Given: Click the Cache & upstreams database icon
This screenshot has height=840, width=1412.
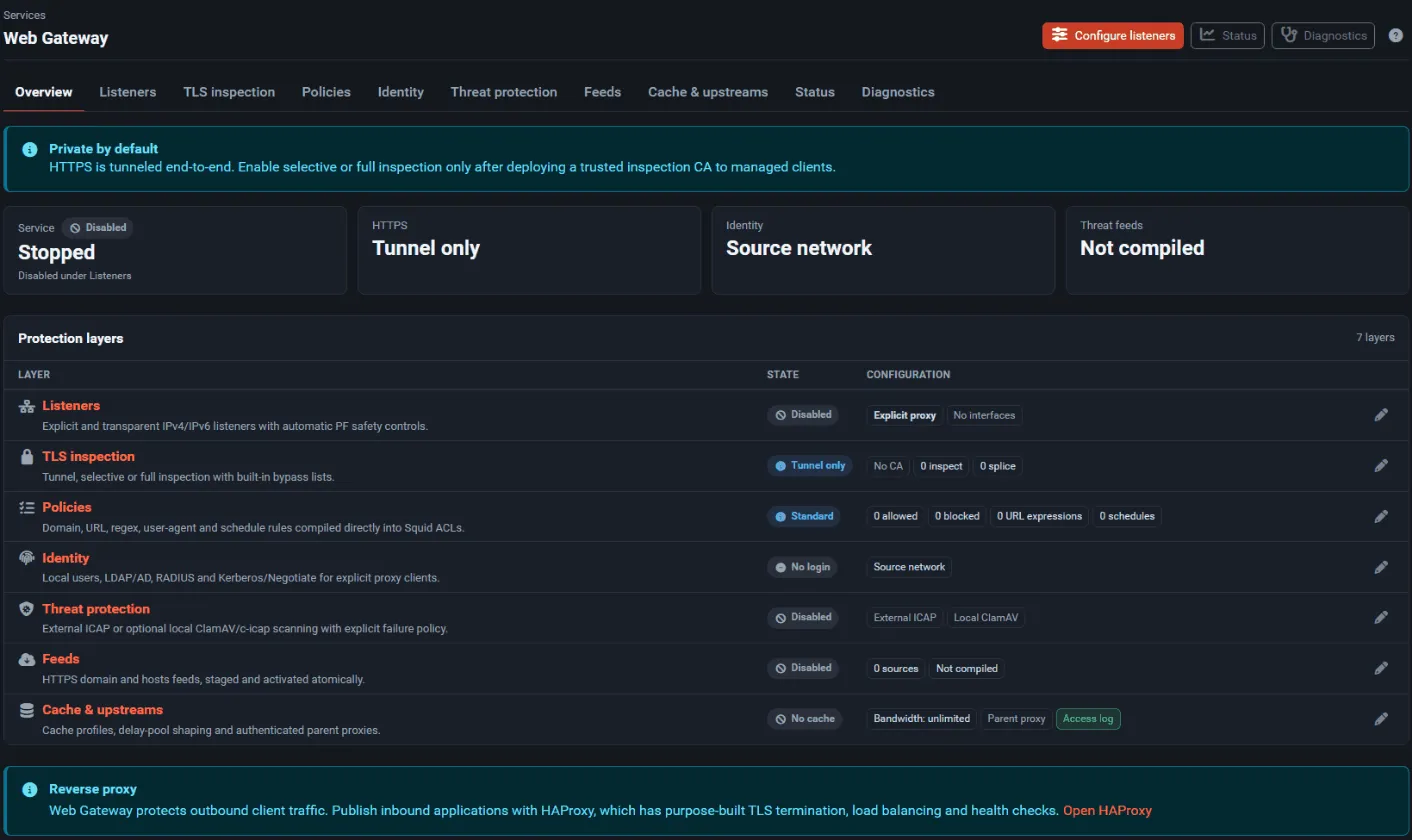Looking at the screenshot, I should [x=27, y=710].
